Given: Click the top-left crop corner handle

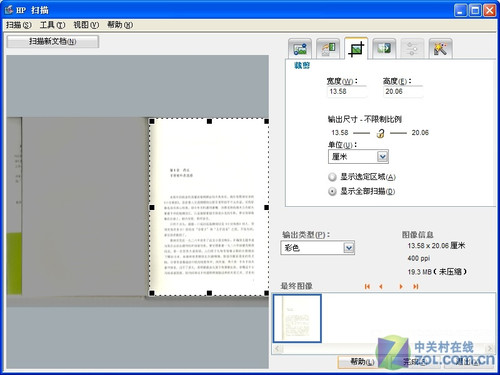Looking at the screenshot, I should (x=152, y=121).
